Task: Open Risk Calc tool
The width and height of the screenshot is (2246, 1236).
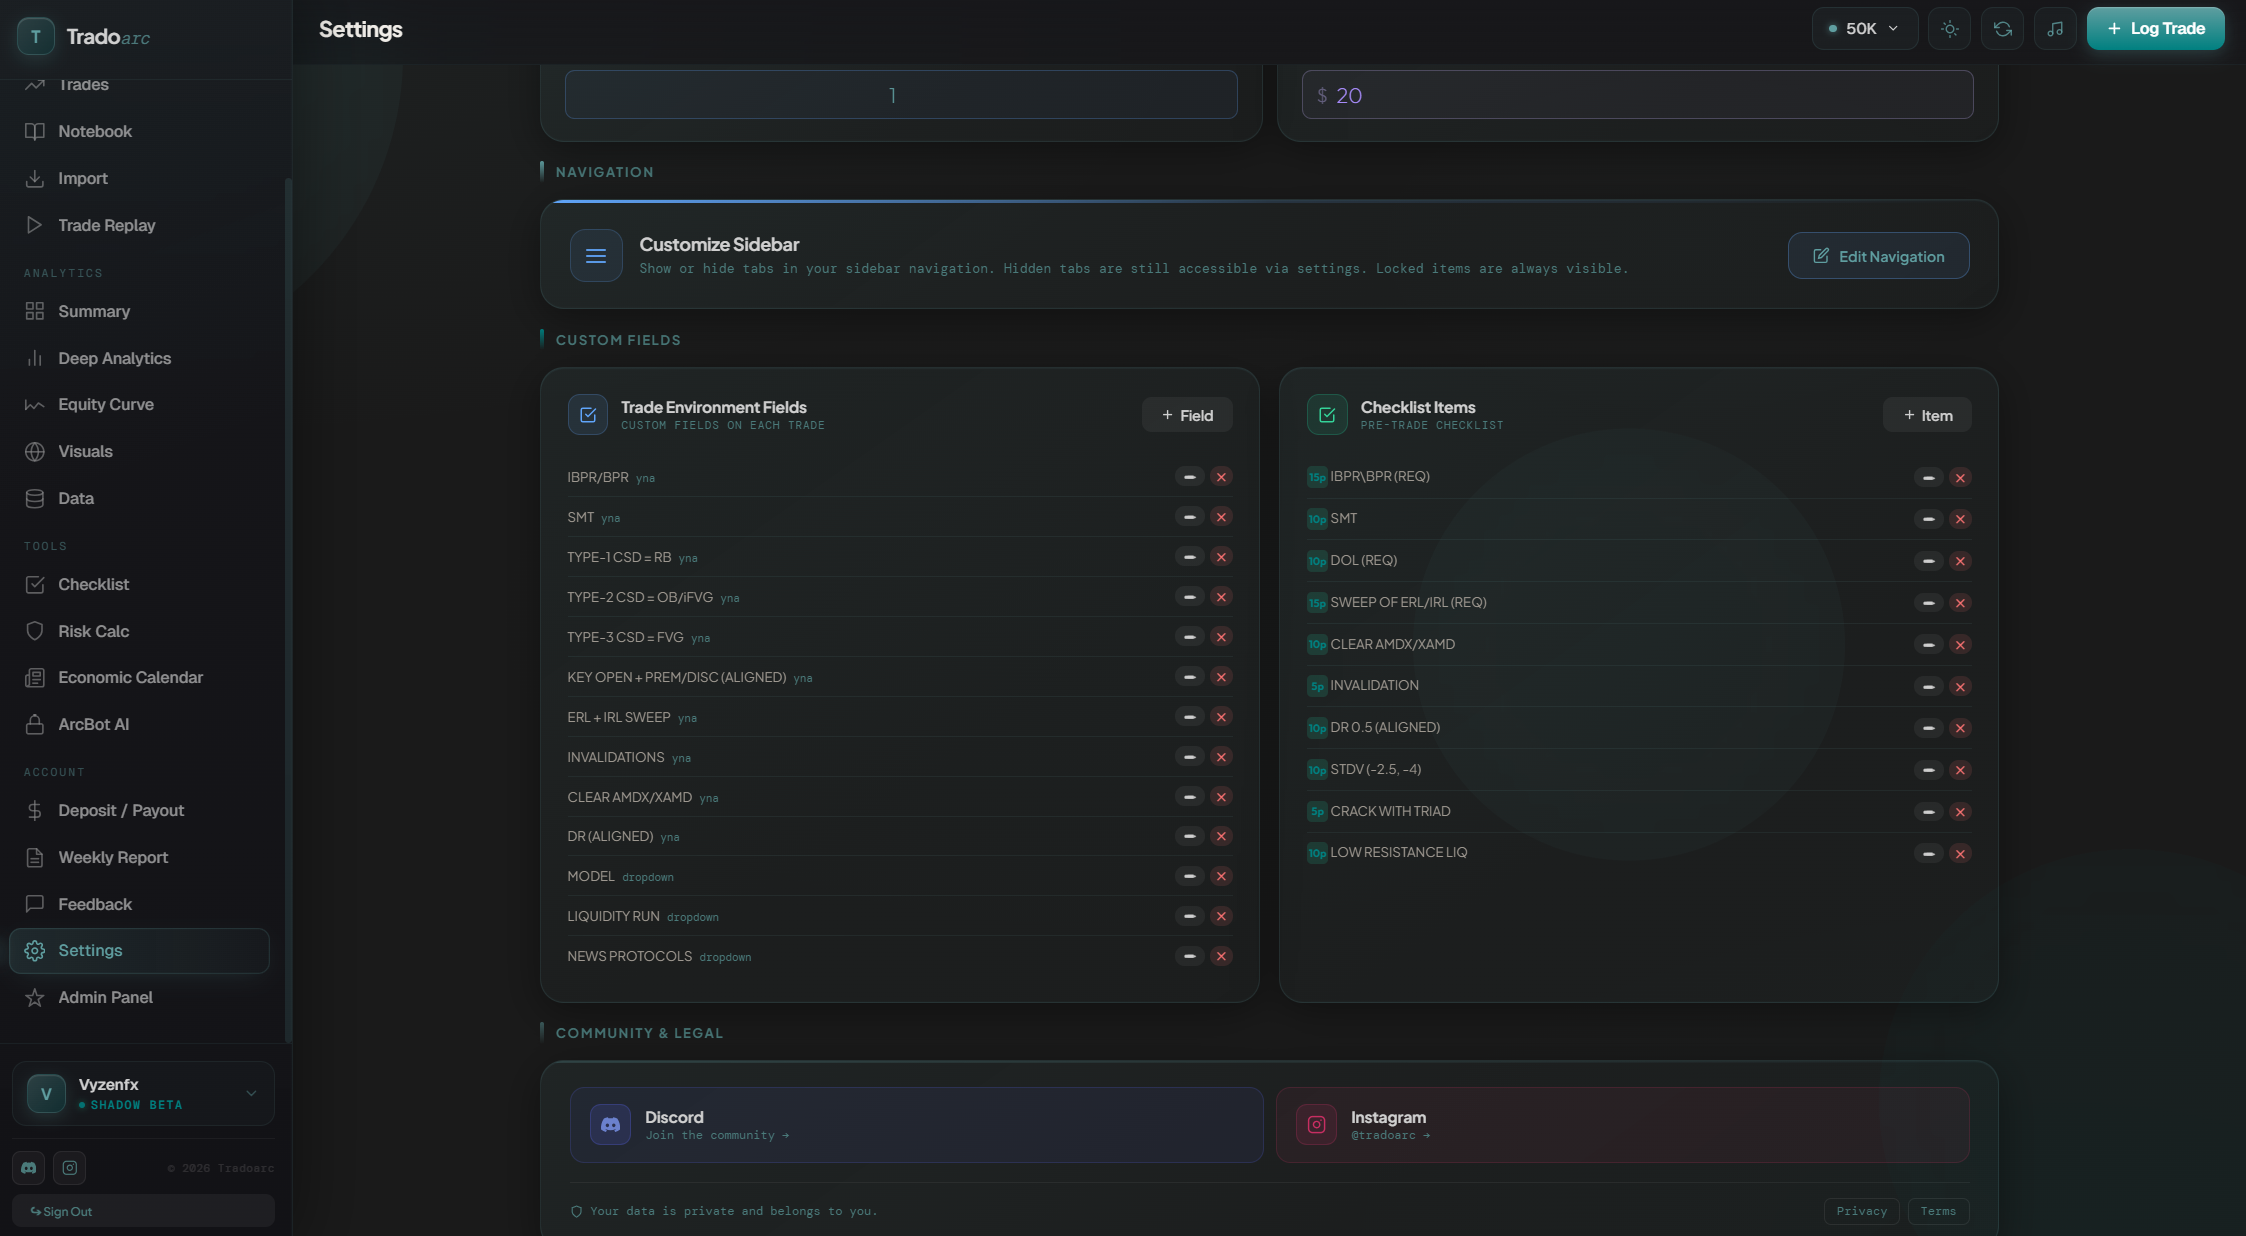Action: pos(139,631)
